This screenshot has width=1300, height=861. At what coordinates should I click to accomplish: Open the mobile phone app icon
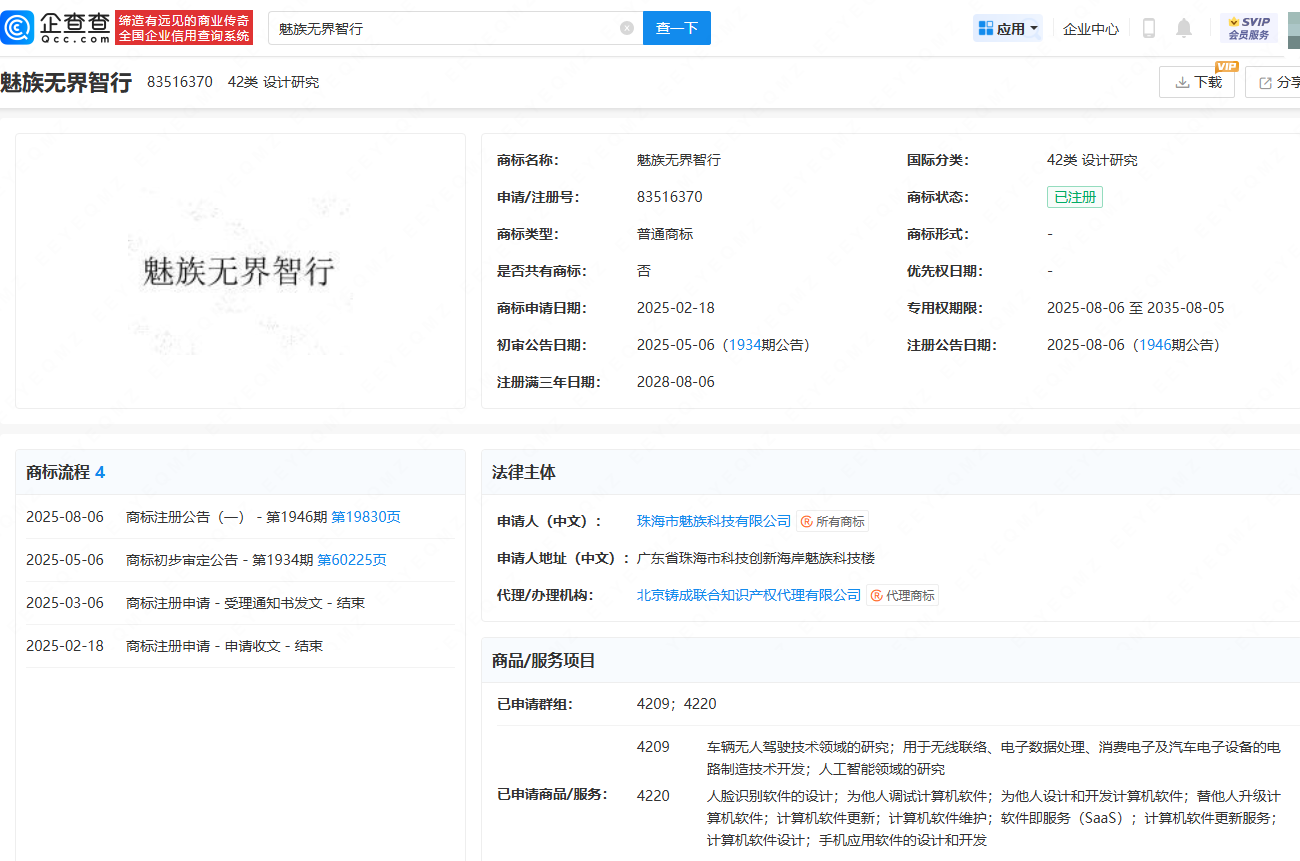point(1149,28)
